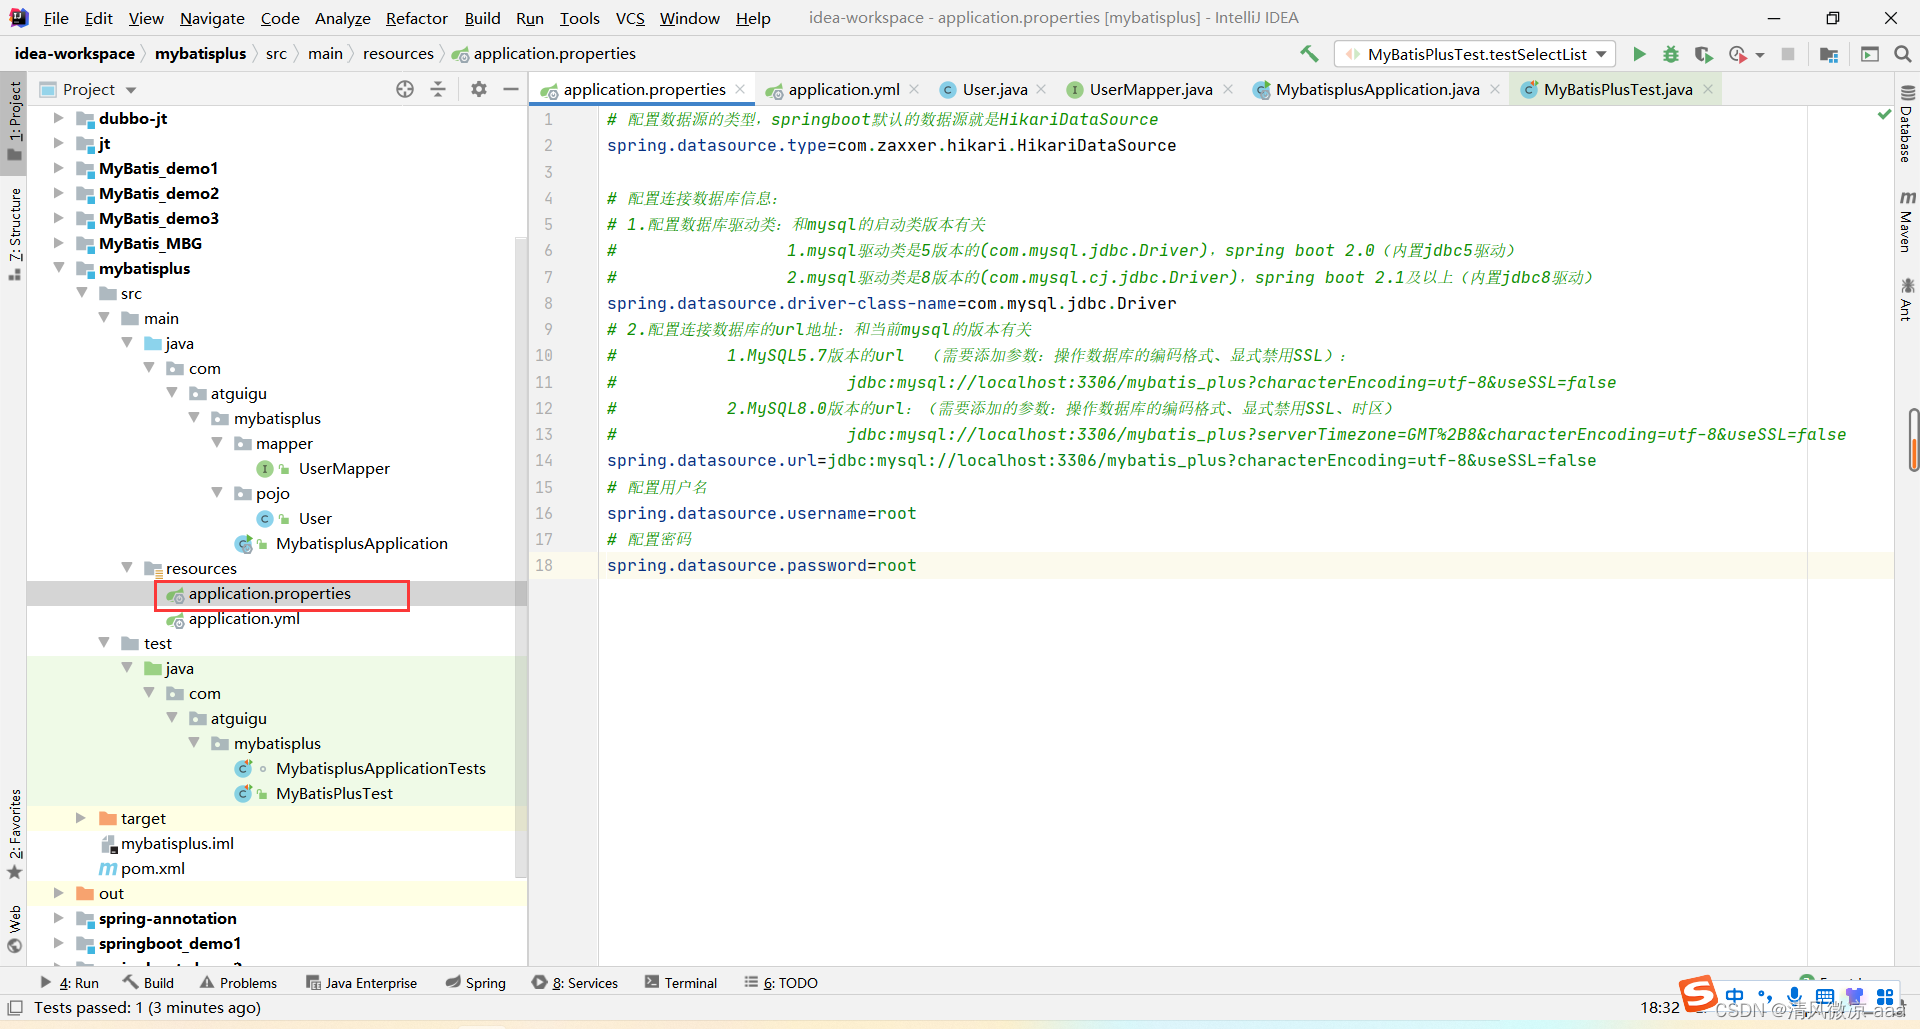This screenshot has width=1920, height=1029.
Task: Run with Coverage icon
Action: click(x=1704, y=54)
